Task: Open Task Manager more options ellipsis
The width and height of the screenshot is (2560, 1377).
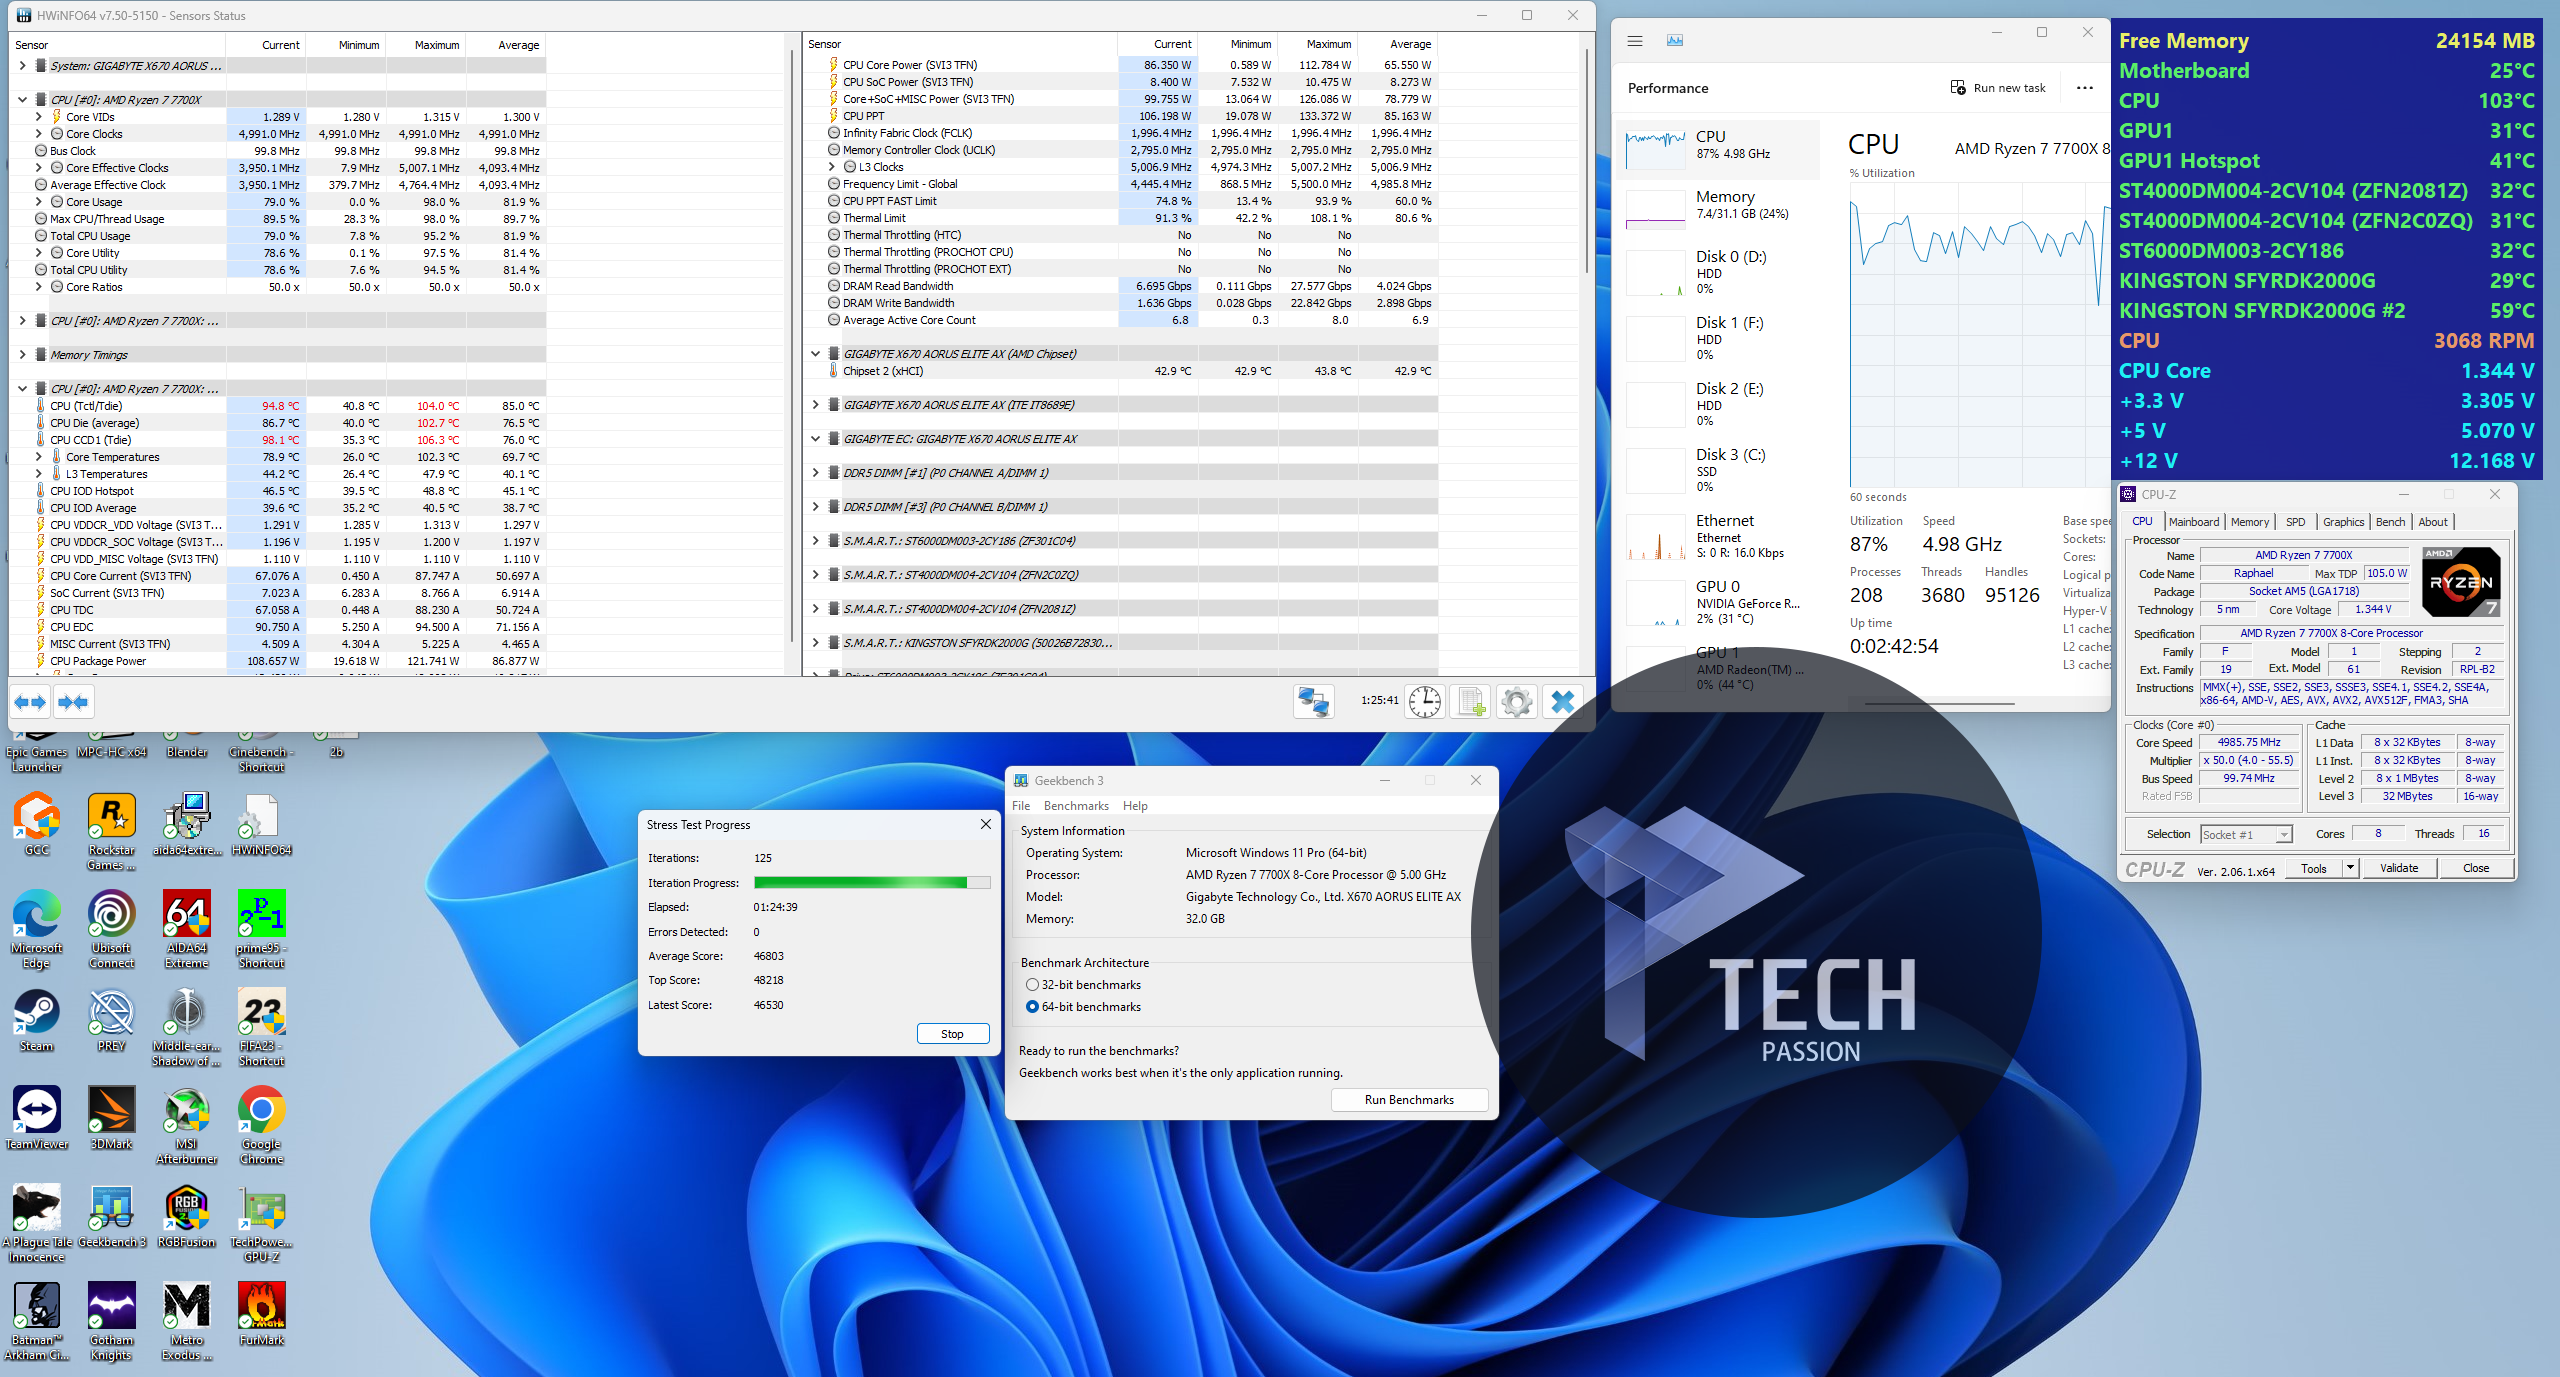Action: click(x=2084, y=88)
